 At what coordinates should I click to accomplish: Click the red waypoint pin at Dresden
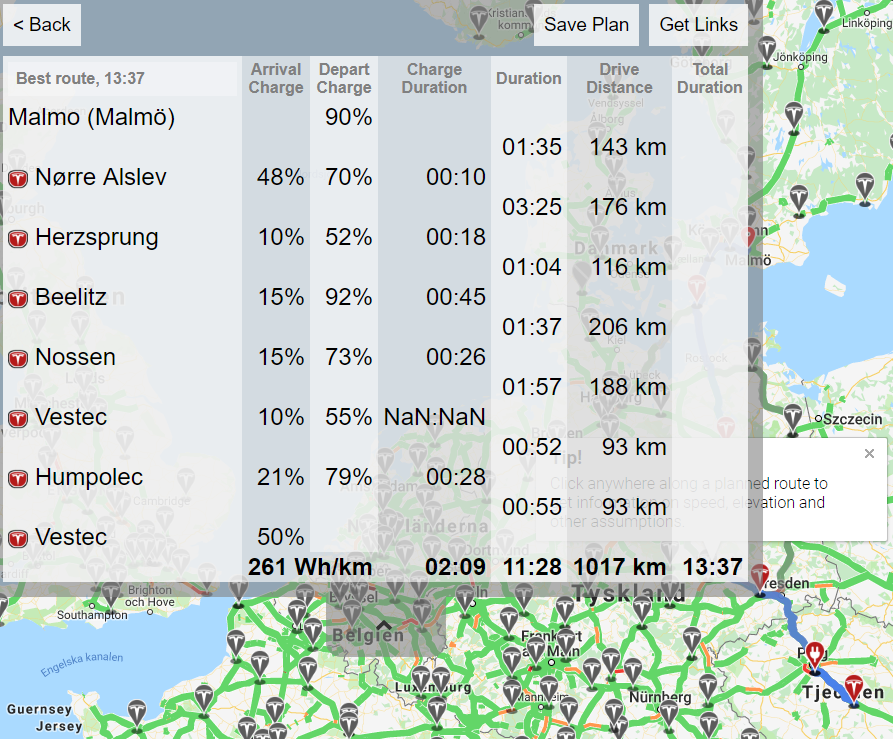[x=760, y=578]
